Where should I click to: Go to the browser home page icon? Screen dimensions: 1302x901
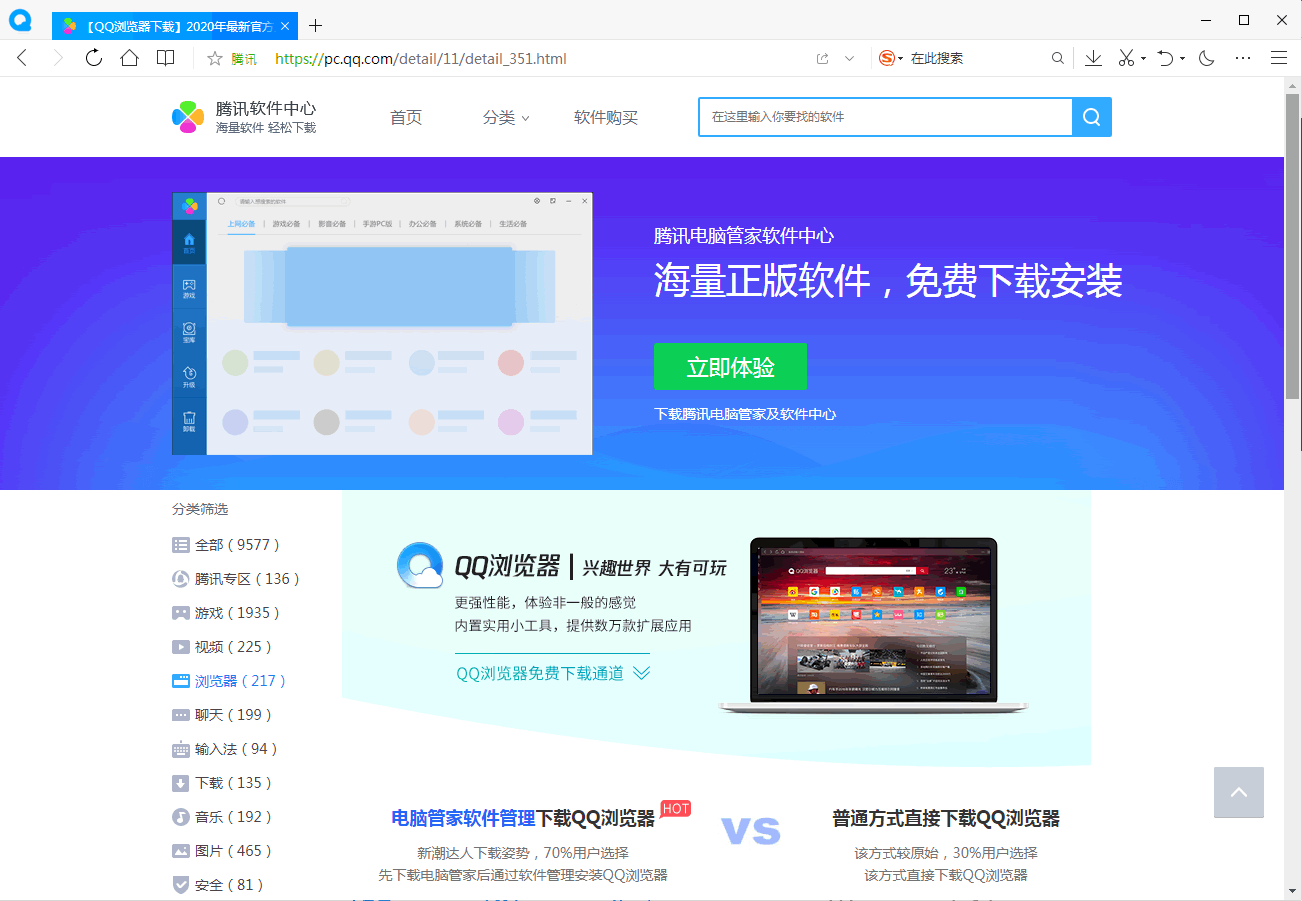coord(129,58)
